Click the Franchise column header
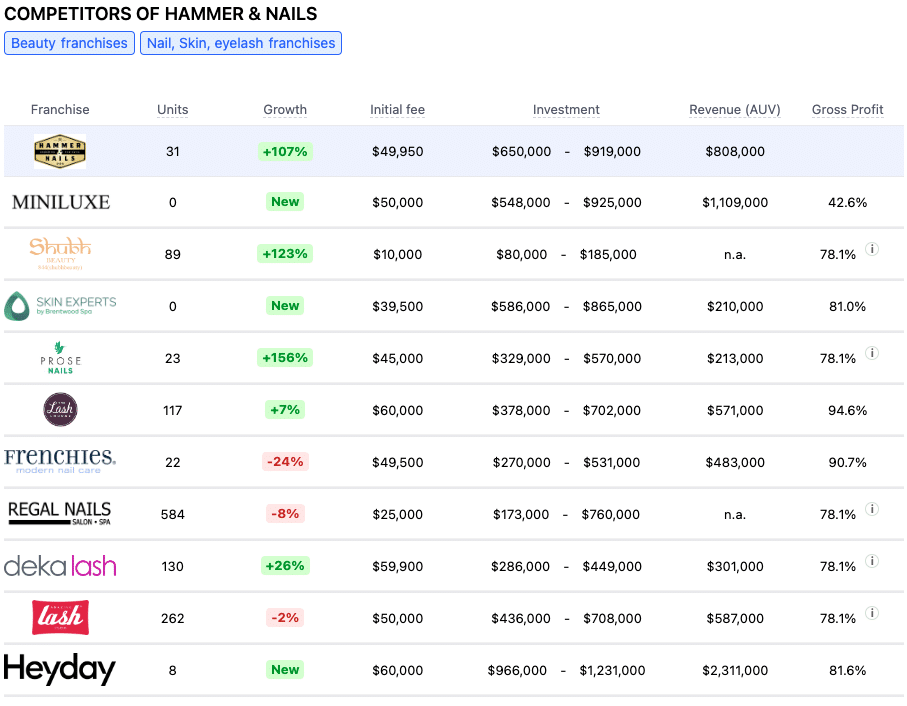The image size is (907, 706). coord(60,110)
